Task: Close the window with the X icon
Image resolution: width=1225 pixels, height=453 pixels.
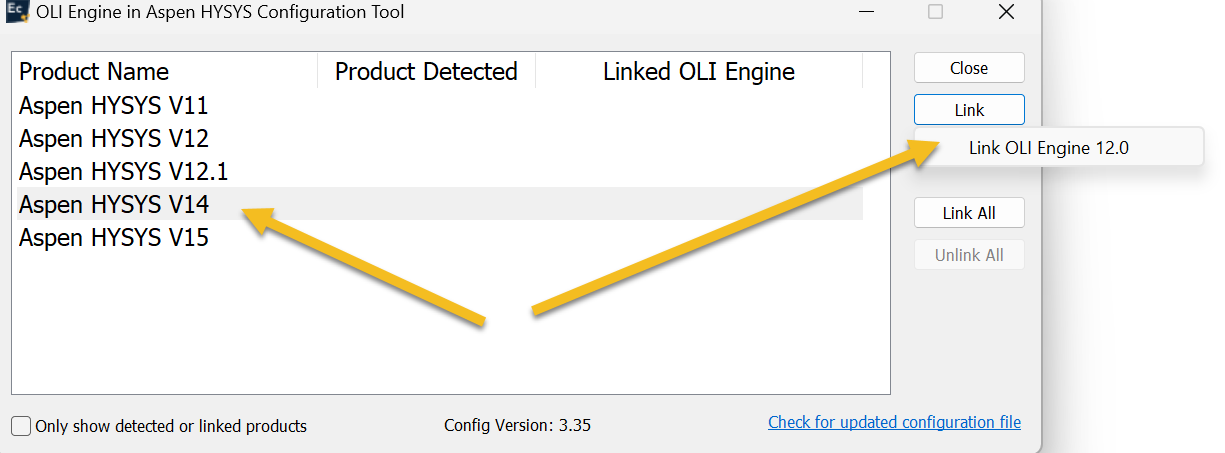Action: click(x=1007, y=13)
